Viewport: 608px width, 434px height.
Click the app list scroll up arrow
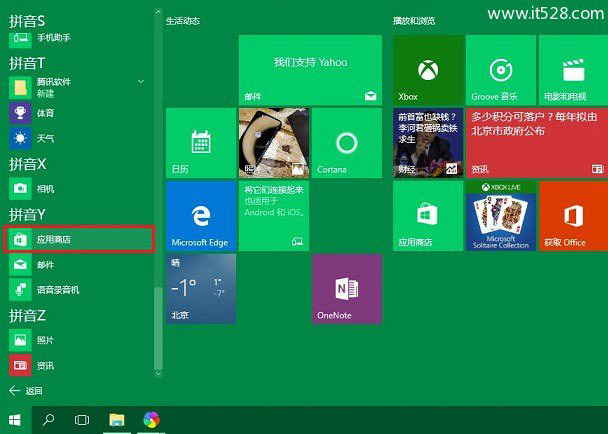coord(158,12)
